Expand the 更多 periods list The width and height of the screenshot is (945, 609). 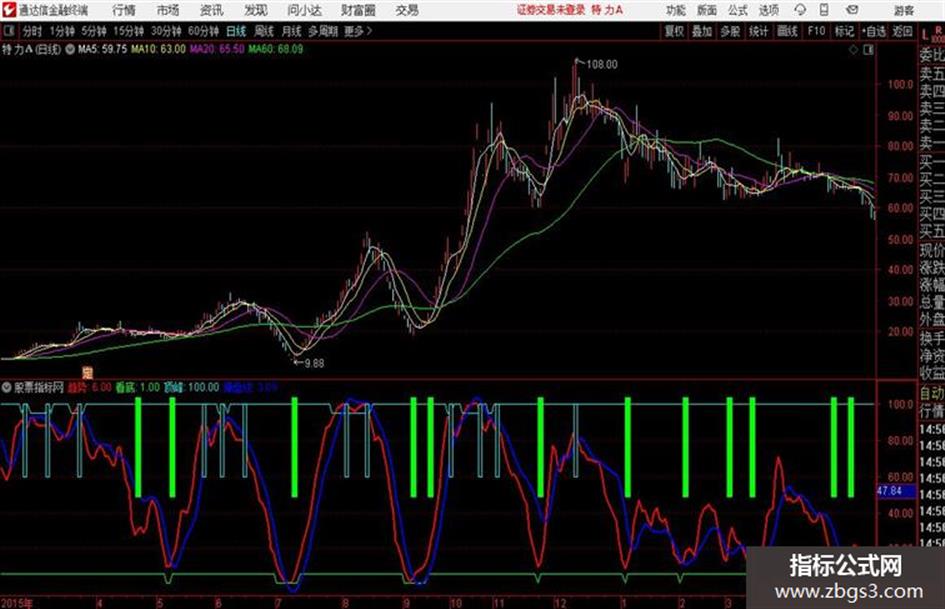pos(357,31)
